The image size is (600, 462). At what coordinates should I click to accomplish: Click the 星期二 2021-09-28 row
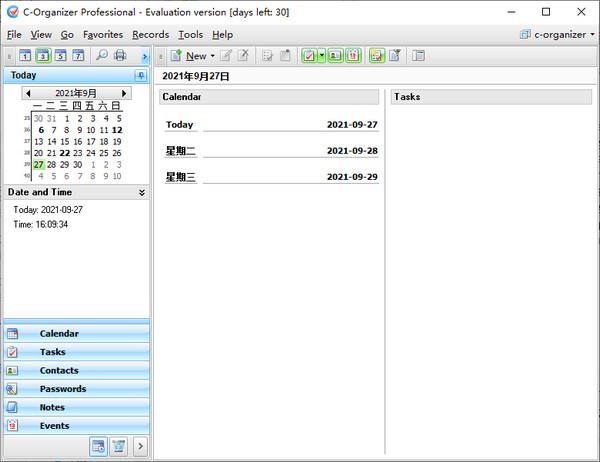(x=272, y=151)
